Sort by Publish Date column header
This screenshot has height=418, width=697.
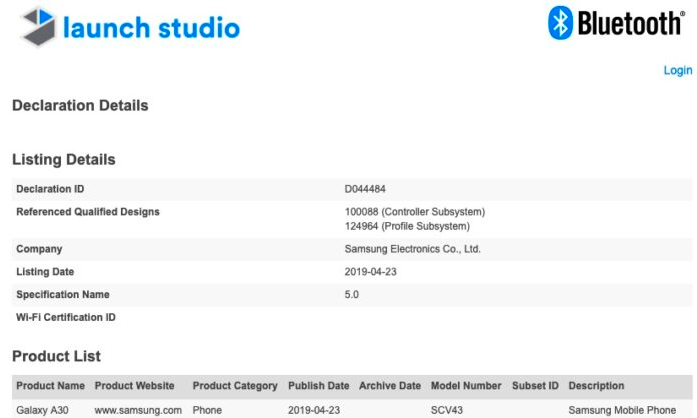318,386
